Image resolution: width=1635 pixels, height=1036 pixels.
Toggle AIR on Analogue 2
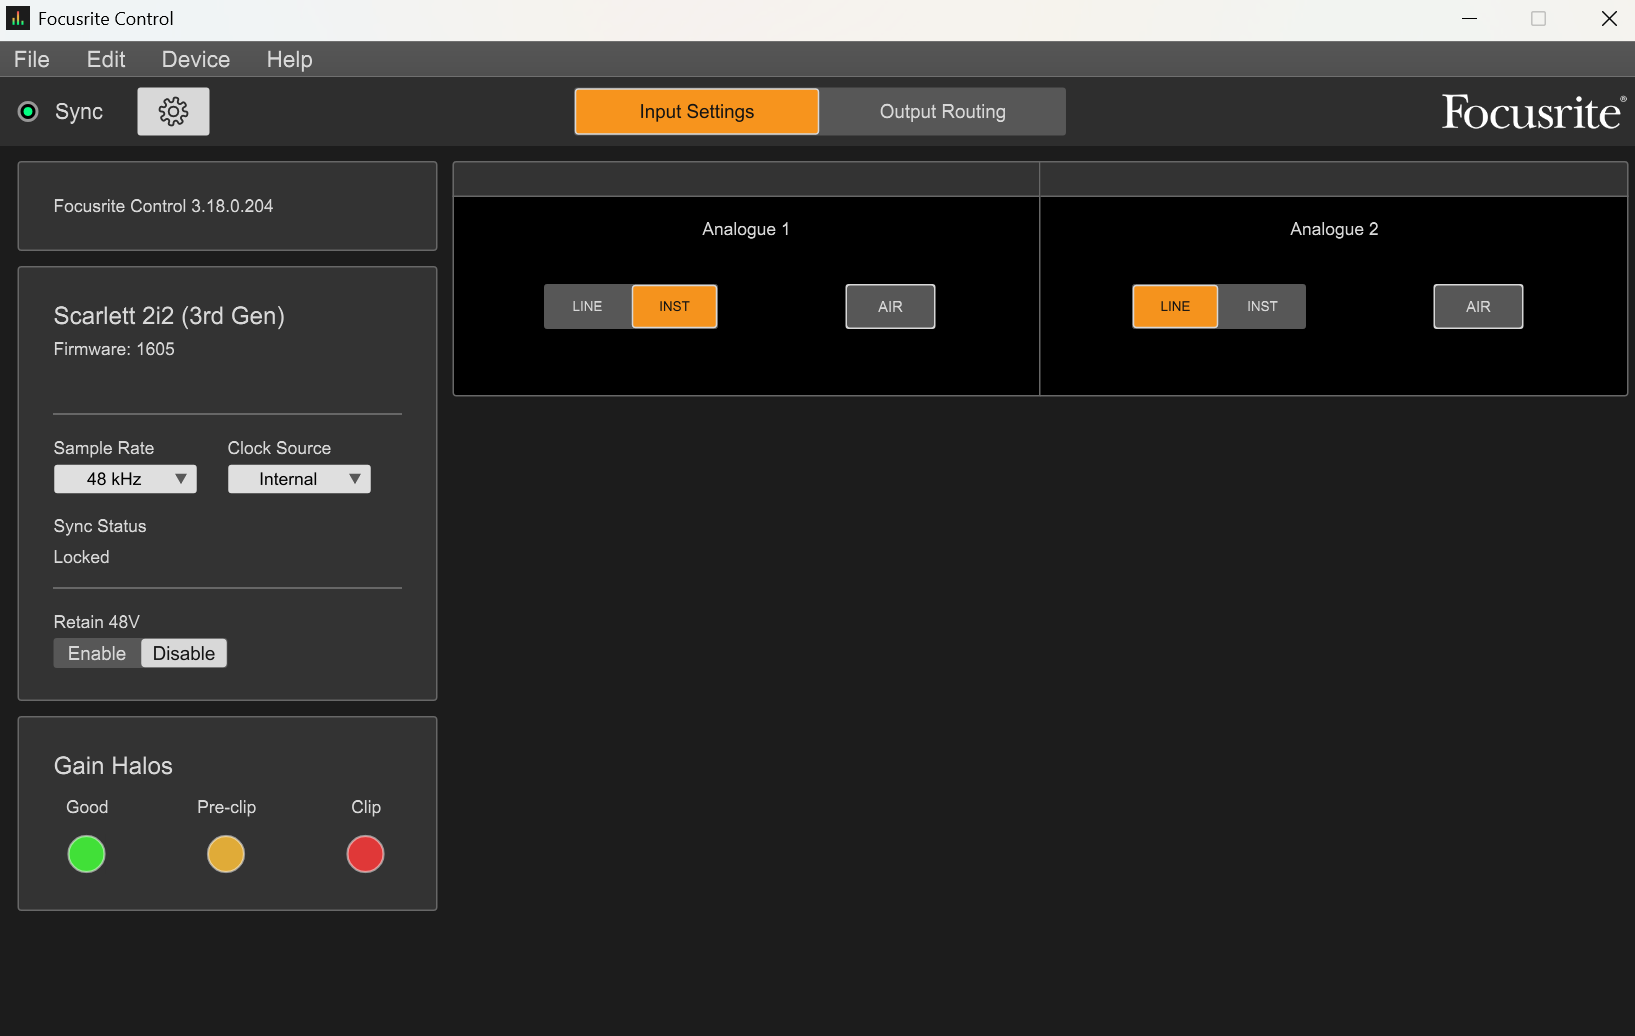1478,306
